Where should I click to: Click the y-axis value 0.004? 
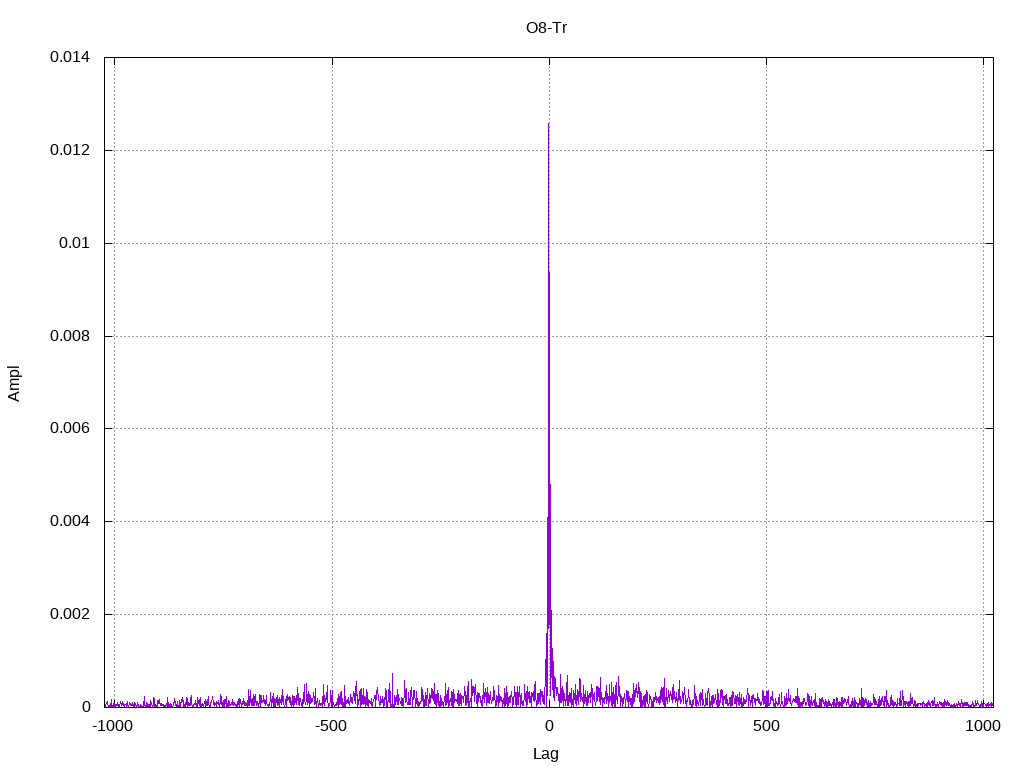(x=70, y=521)
